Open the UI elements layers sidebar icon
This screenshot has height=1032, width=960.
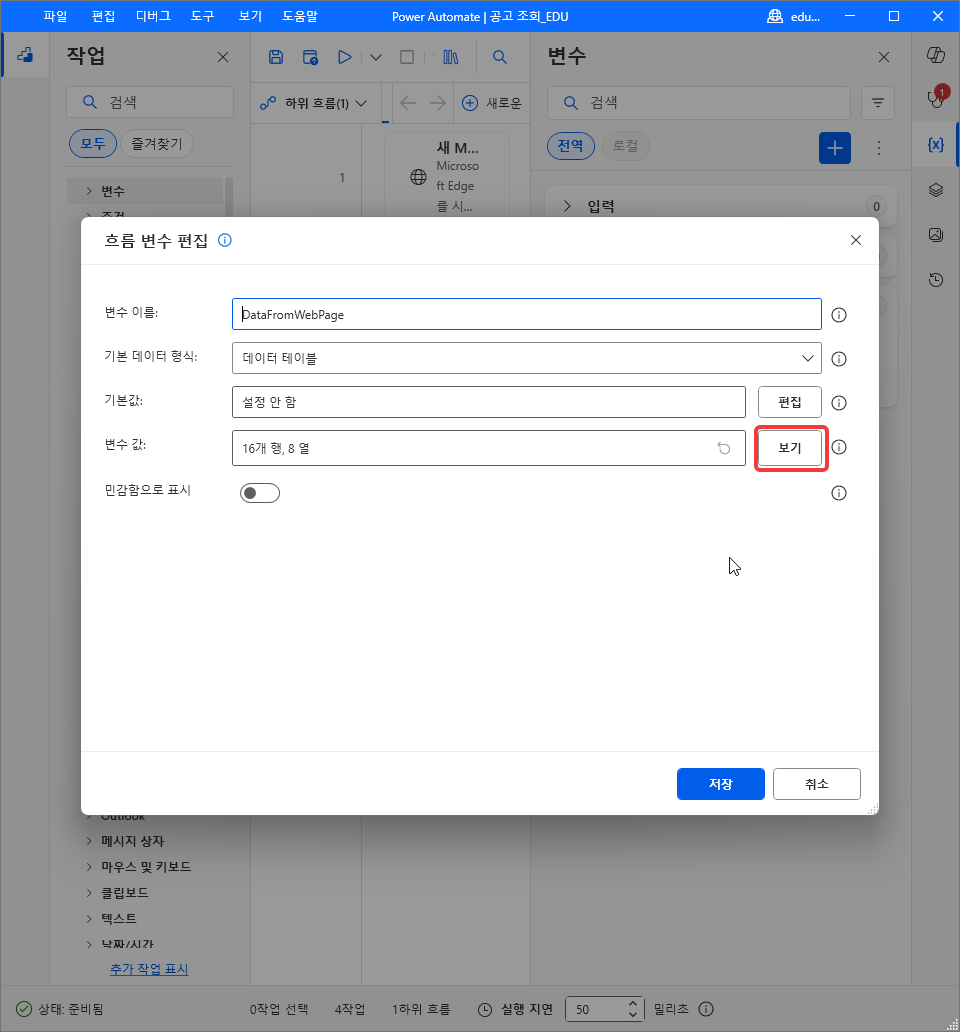pos(936,190)
